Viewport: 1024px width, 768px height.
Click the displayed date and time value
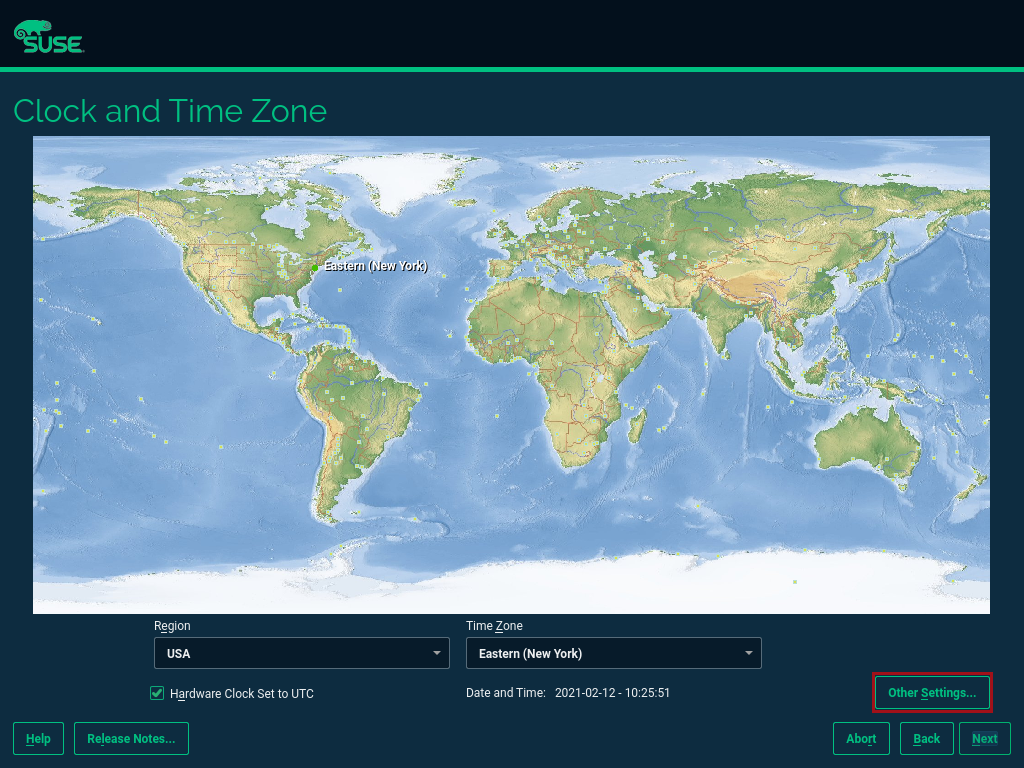pos(612,692)
